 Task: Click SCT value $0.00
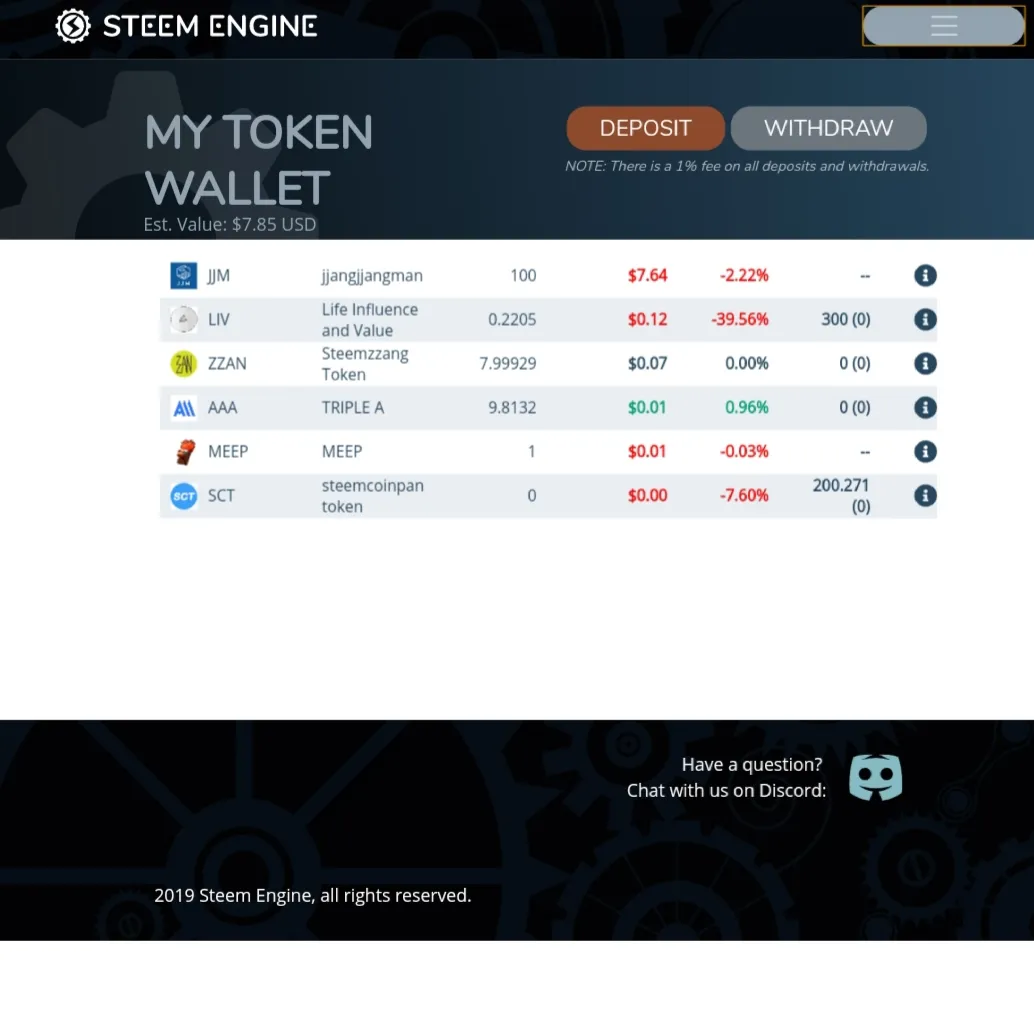pyautogui.click(x=647, y=495)
